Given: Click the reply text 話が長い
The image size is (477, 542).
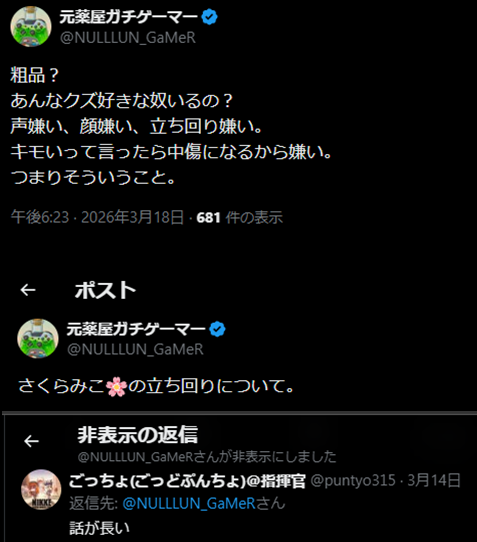Looking at the screenshot, I should pyautogui.click(x=100, y=528).
